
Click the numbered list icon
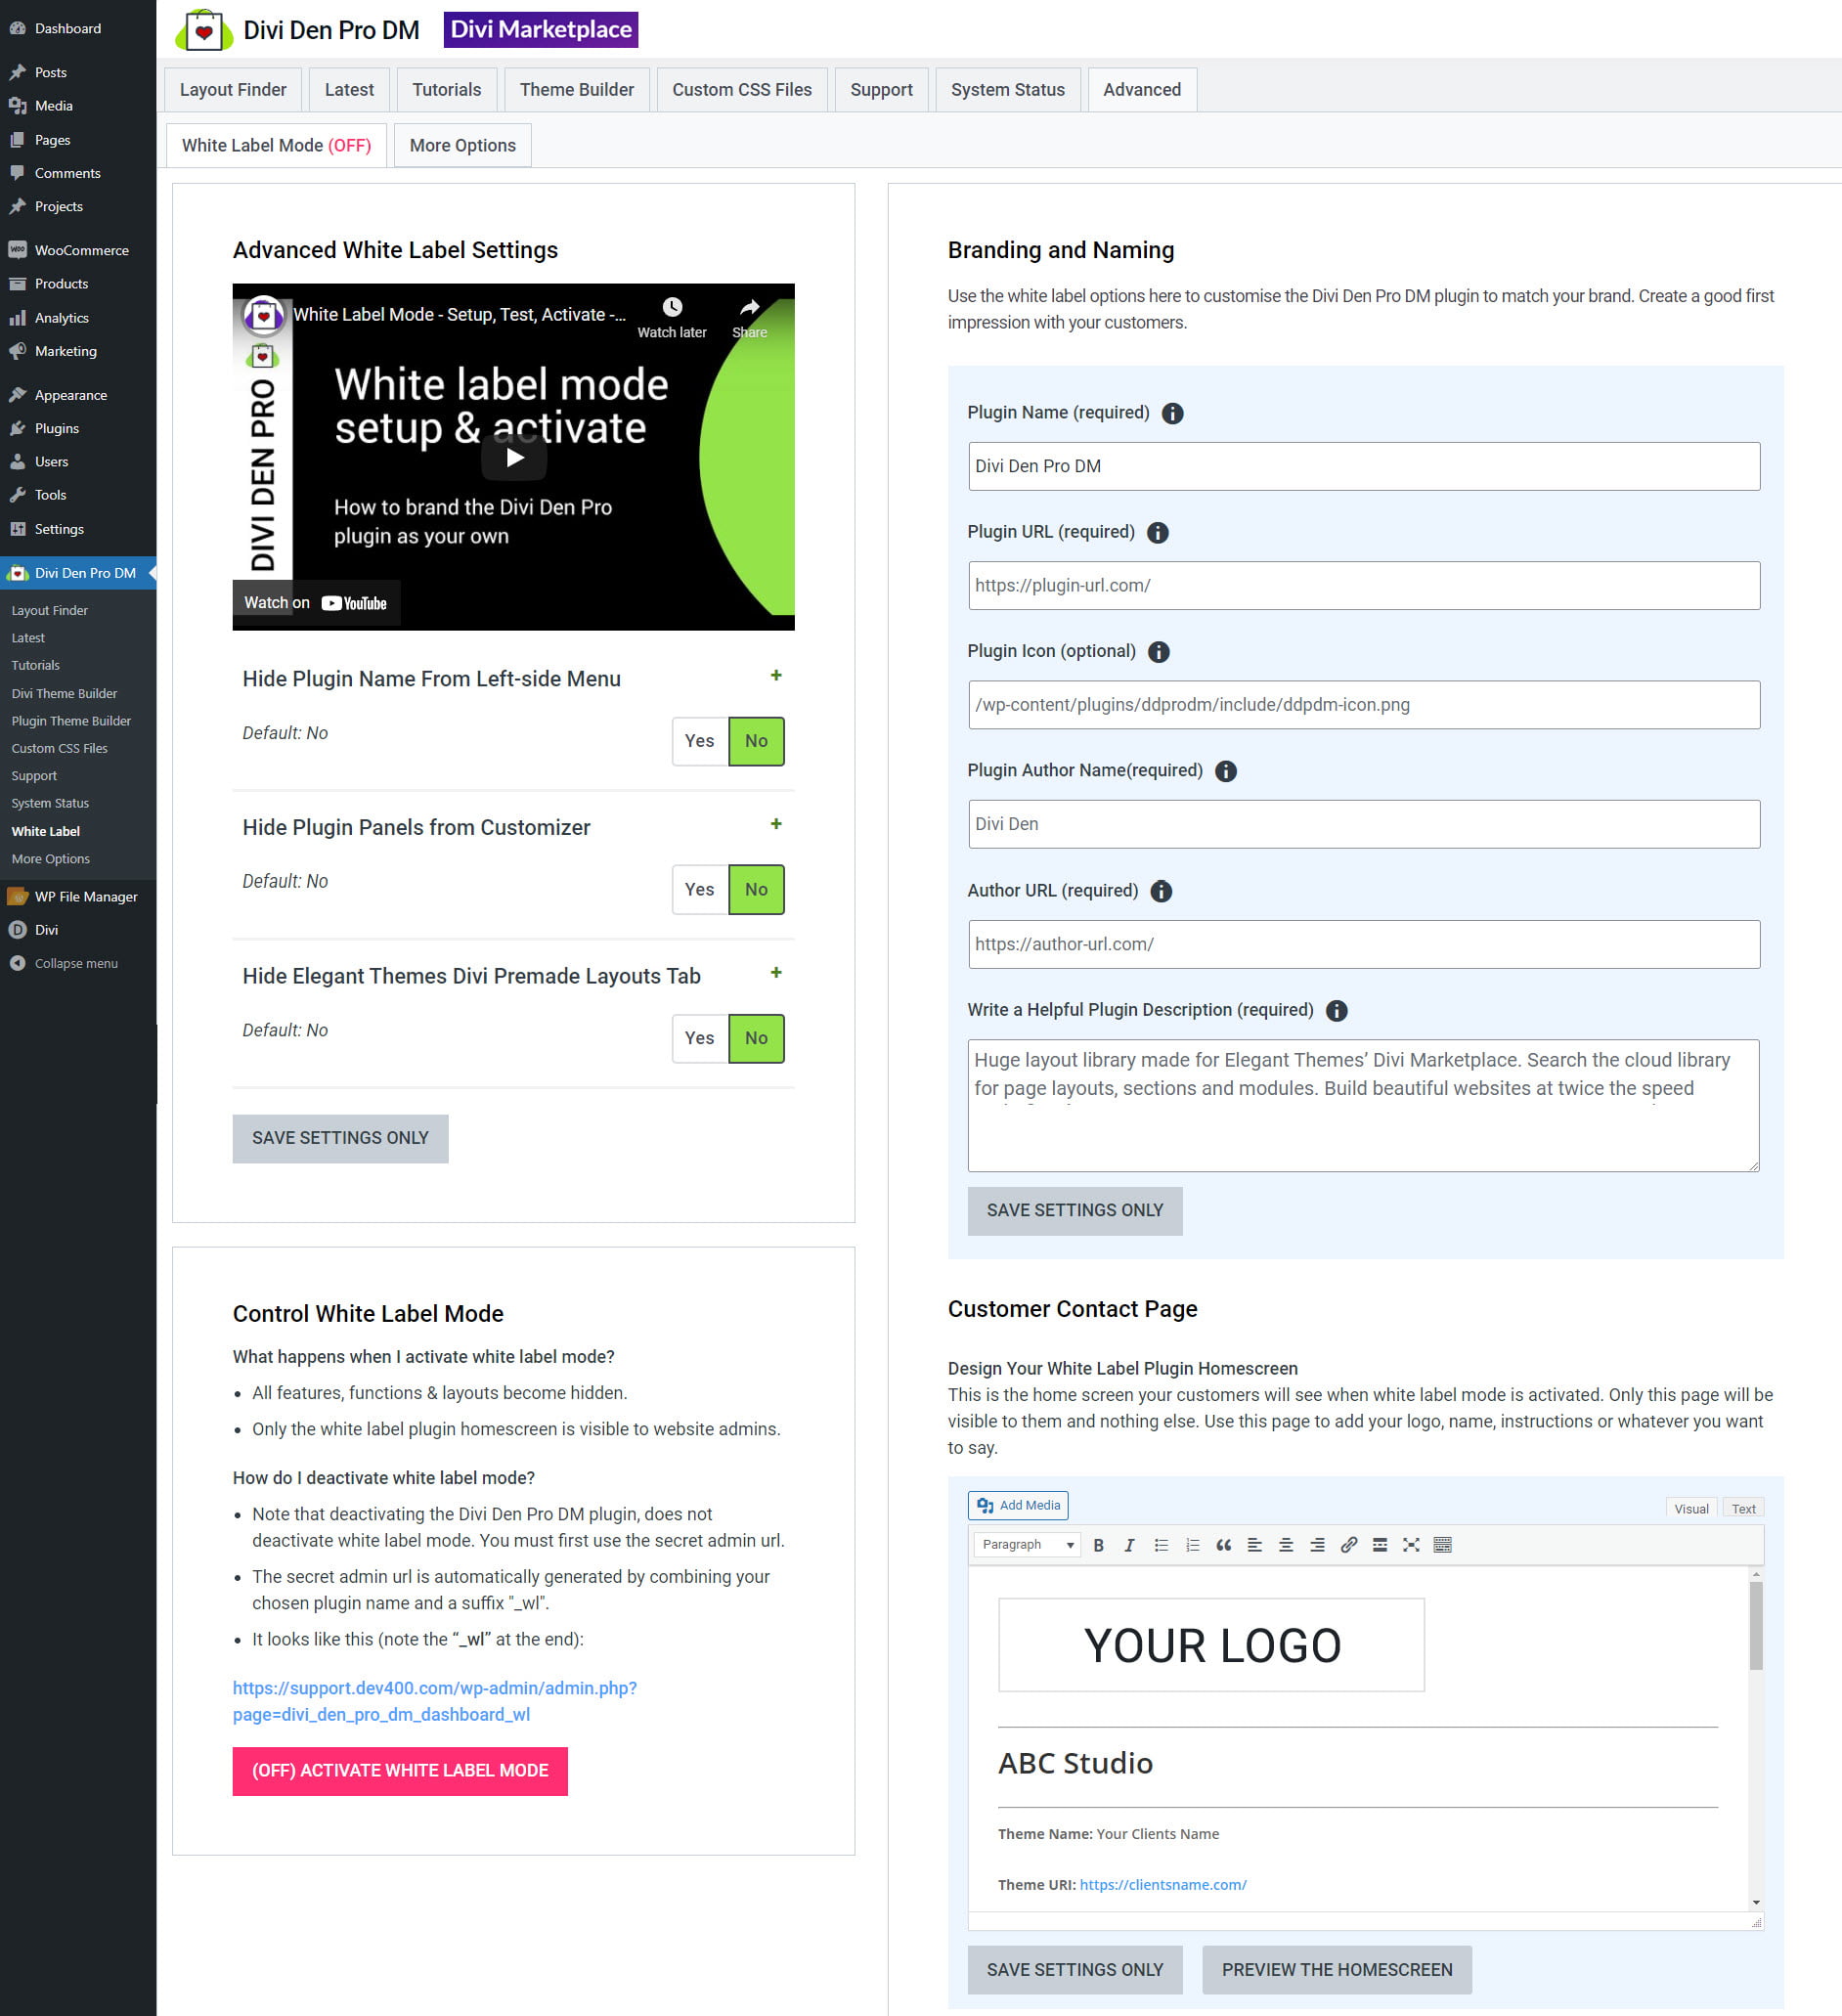click(x=1192, y=1545)
